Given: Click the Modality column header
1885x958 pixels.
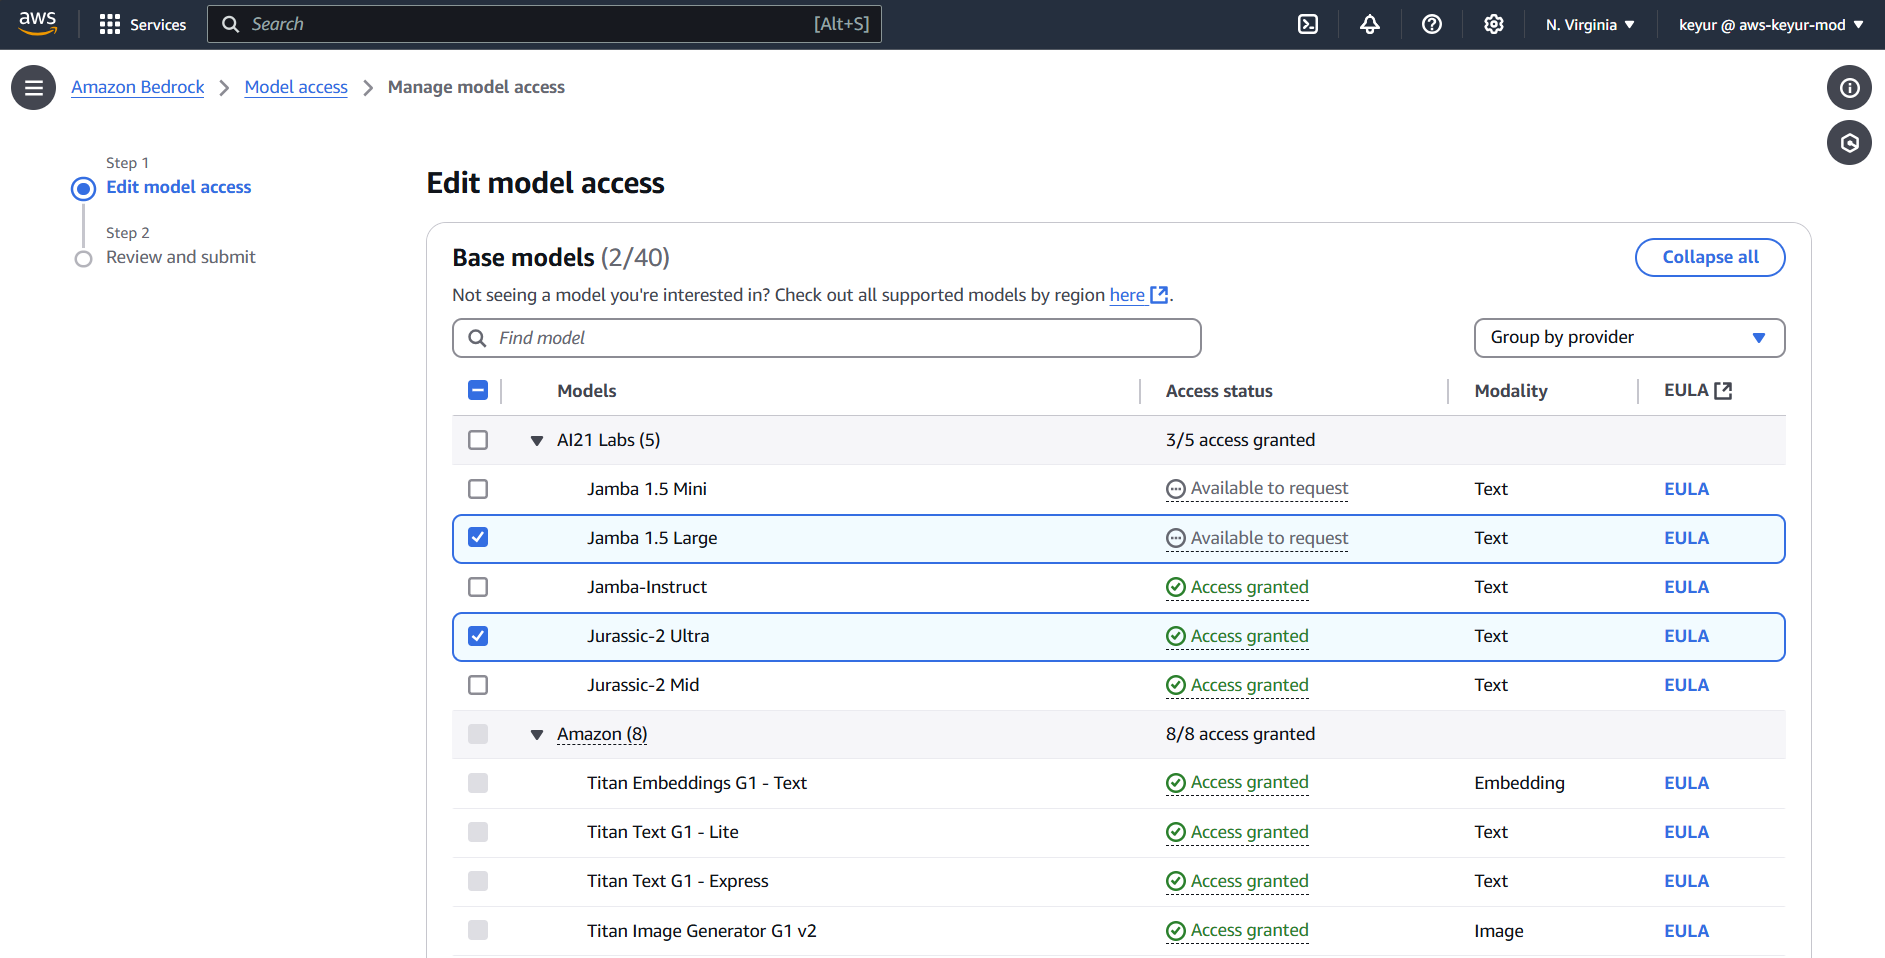Looking at the screenshot, I should [x=1511, y=391].
